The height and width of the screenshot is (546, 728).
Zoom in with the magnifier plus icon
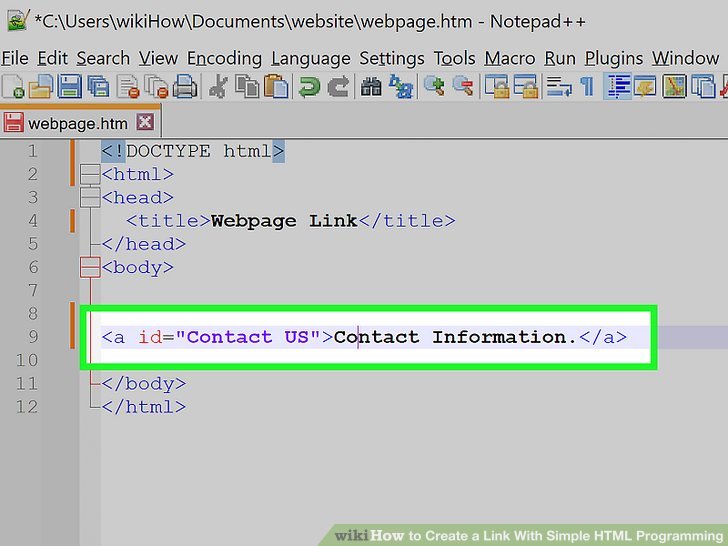tap(434, 87)
